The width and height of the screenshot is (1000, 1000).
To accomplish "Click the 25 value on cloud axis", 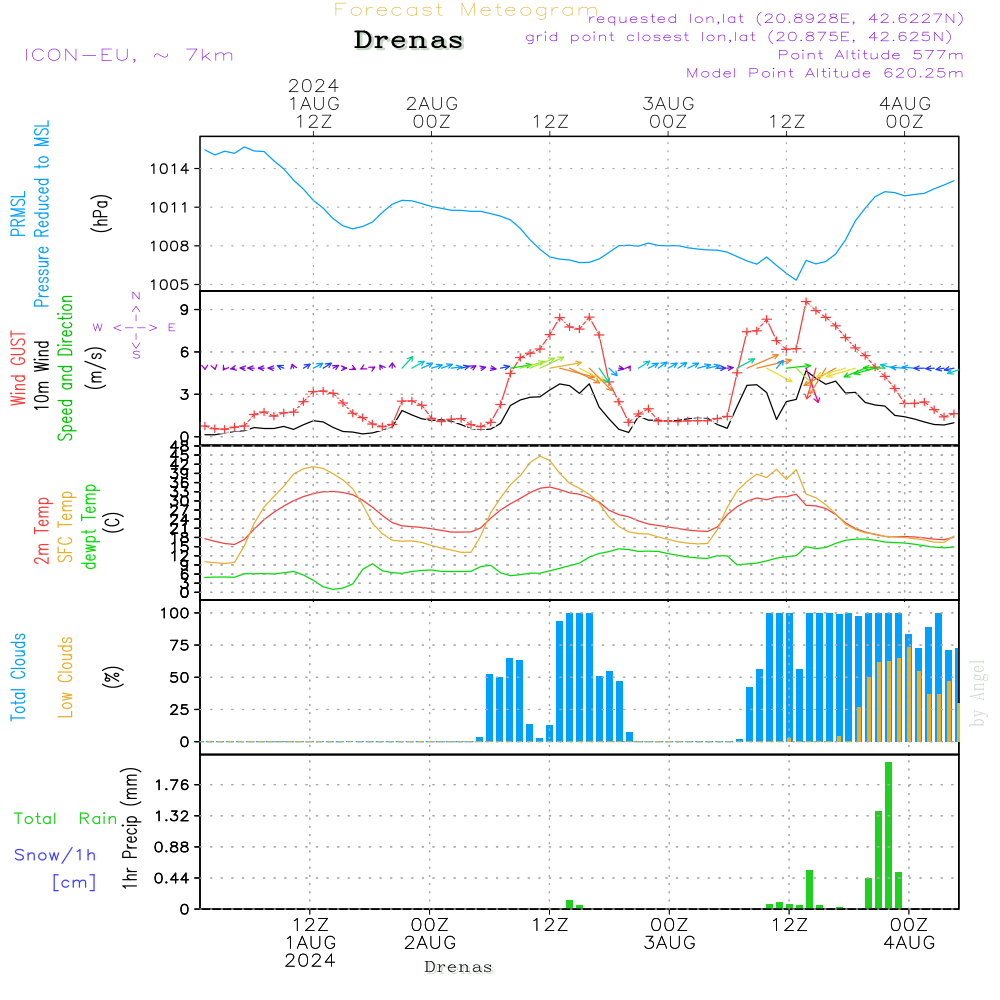I will [x=179, y=709].
